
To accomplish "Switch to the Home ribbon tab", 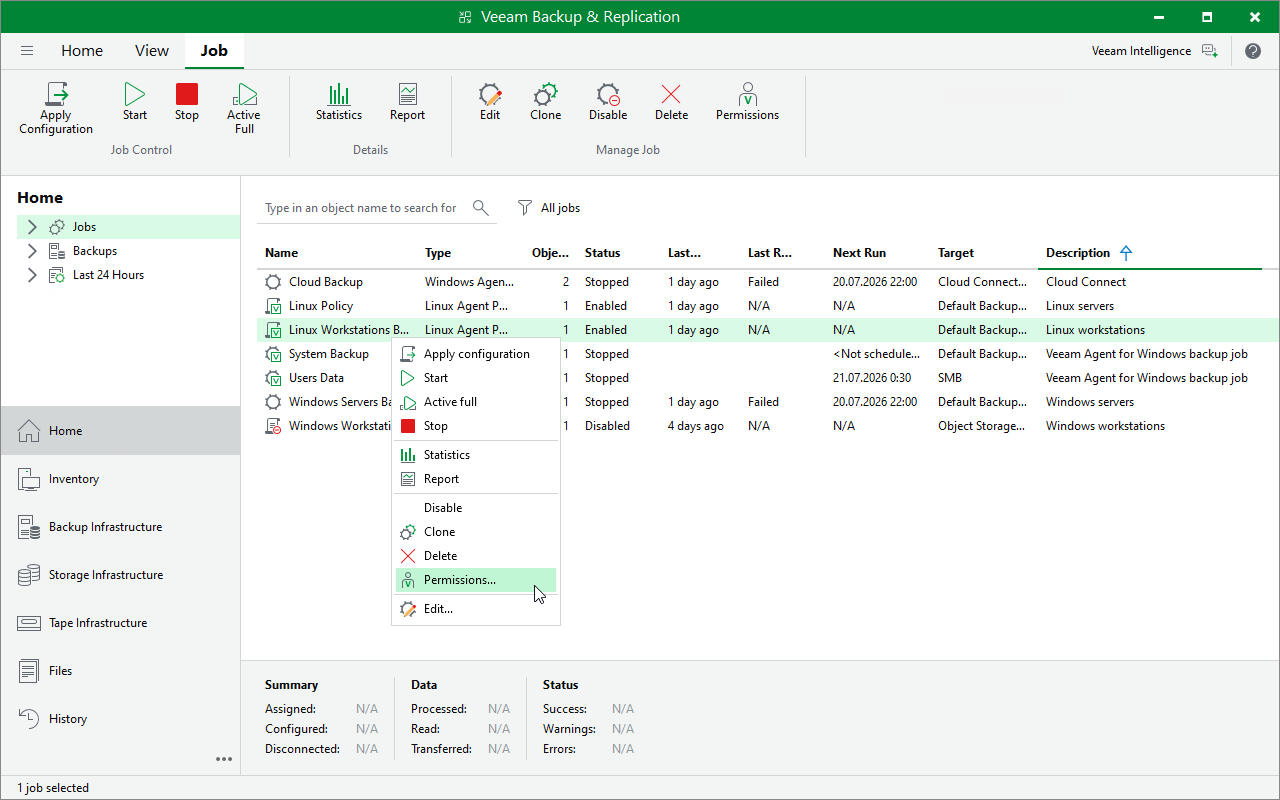I will pyautogui.click(x=82, y=51).
